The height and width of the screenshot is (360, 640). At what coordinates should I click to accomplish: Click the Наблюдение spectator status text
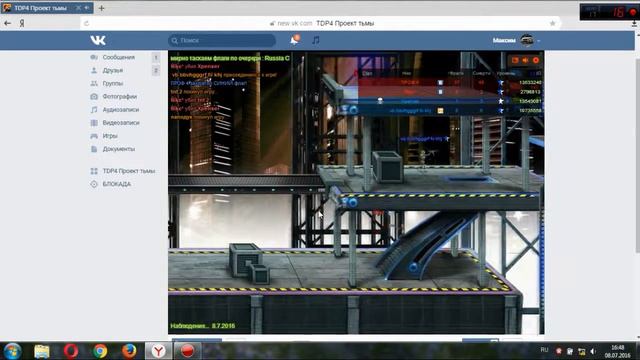pos(202,326)
